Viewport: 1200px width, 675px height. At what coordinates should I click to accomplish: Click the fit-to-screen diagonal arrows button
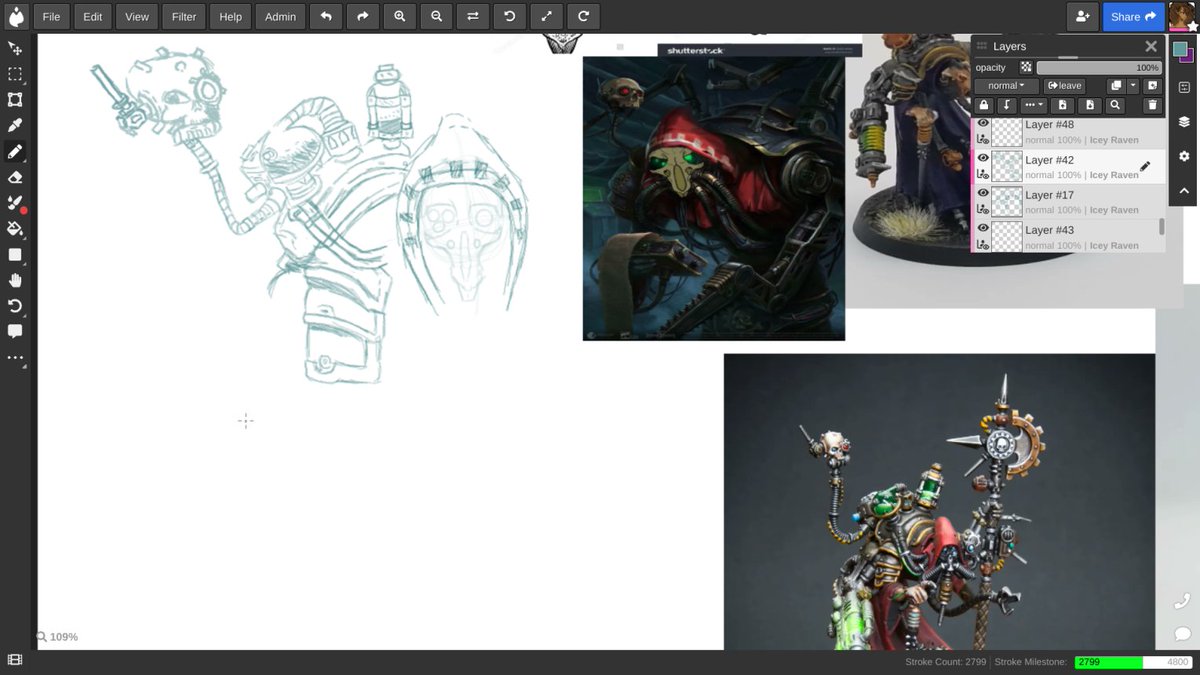tap(546, 16)
